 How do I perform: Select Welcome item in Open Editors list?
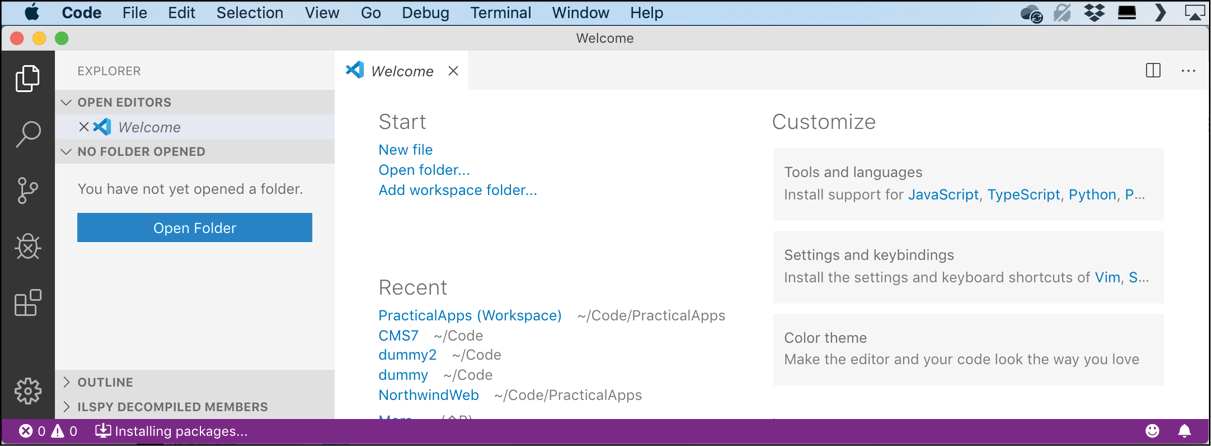point(195,127)
